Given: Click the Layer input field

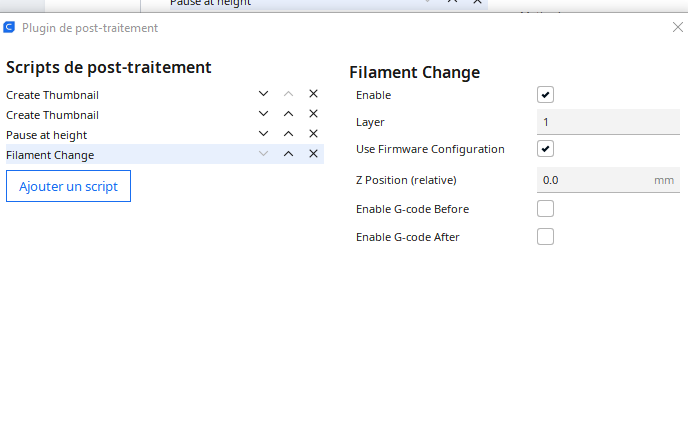Looking at the screenshot, I should [607, 122].
